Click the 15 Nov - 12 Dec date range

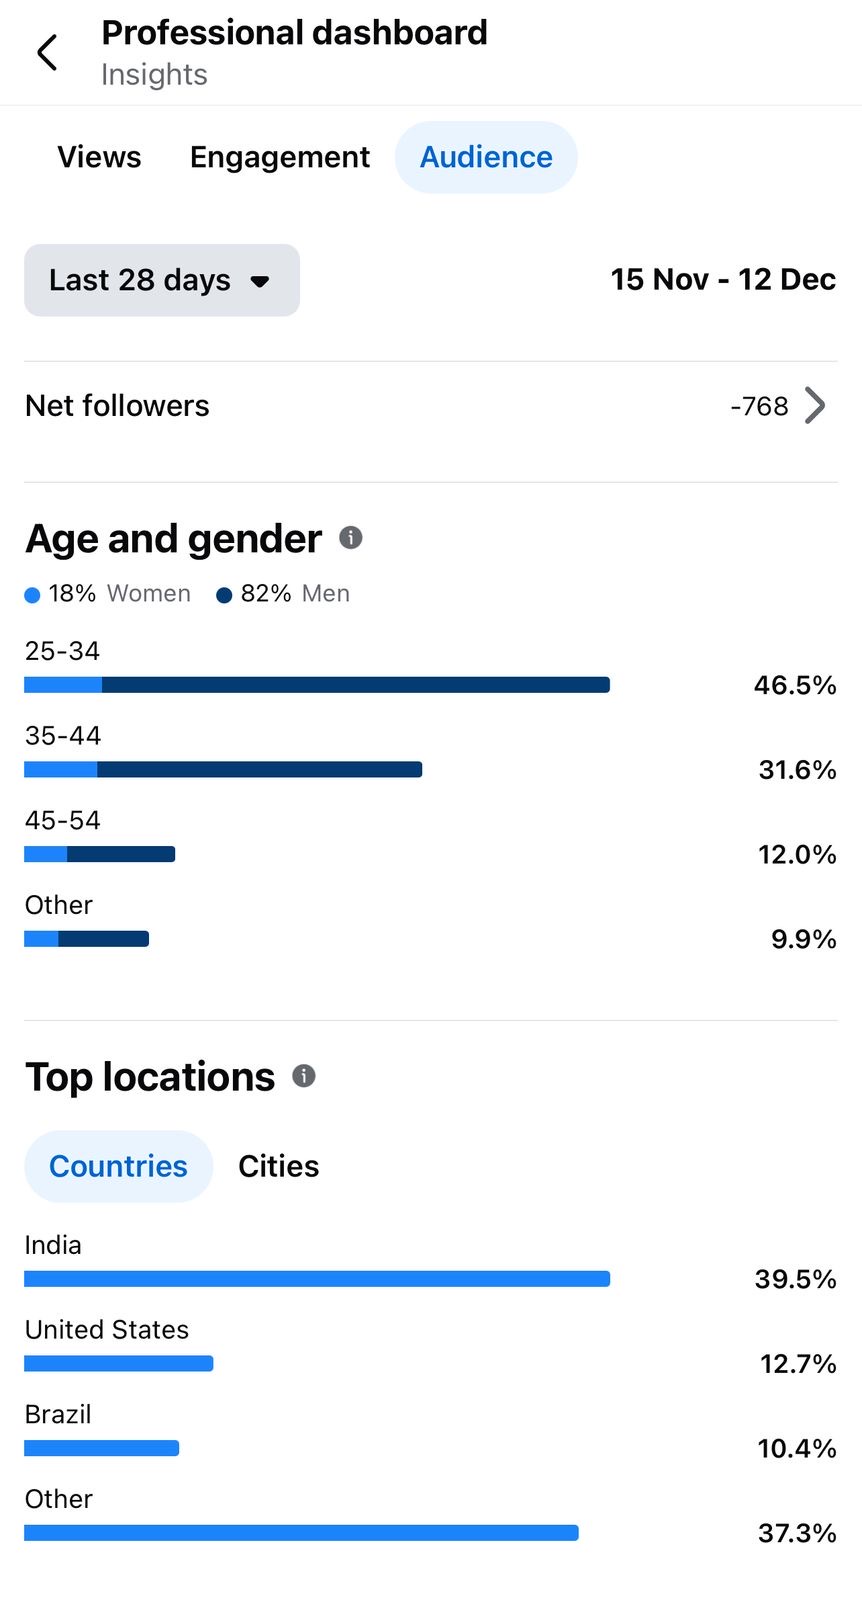[x=722, y=280]
